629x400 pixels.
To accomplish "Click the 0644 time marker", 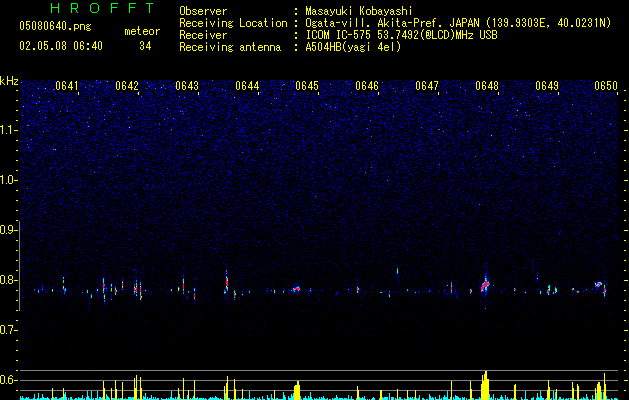I will (247, 86).
